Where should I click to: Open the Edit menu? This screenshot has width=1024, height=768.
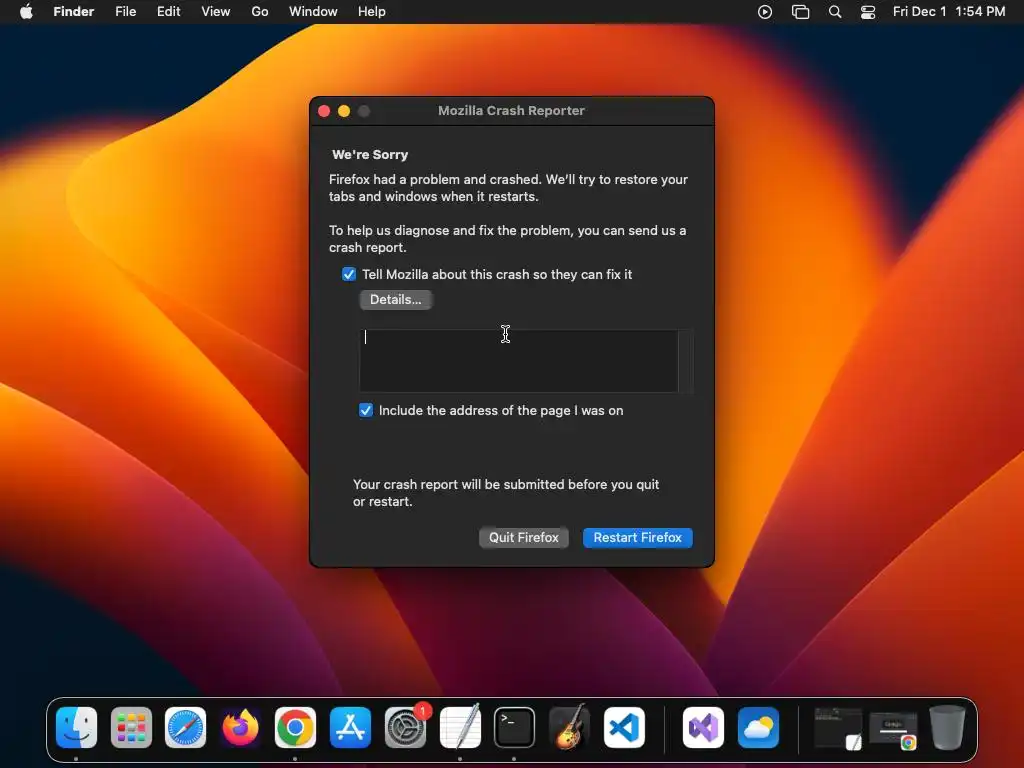(168, 12)
